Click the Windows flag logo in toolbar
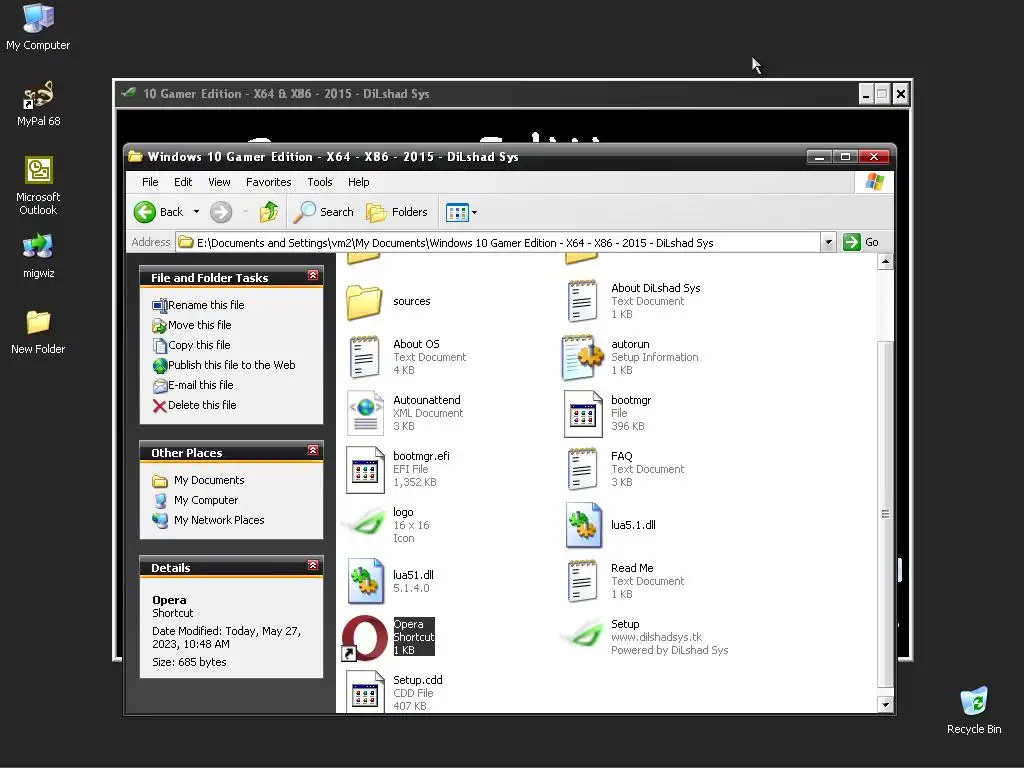 [x=874, y=182]
